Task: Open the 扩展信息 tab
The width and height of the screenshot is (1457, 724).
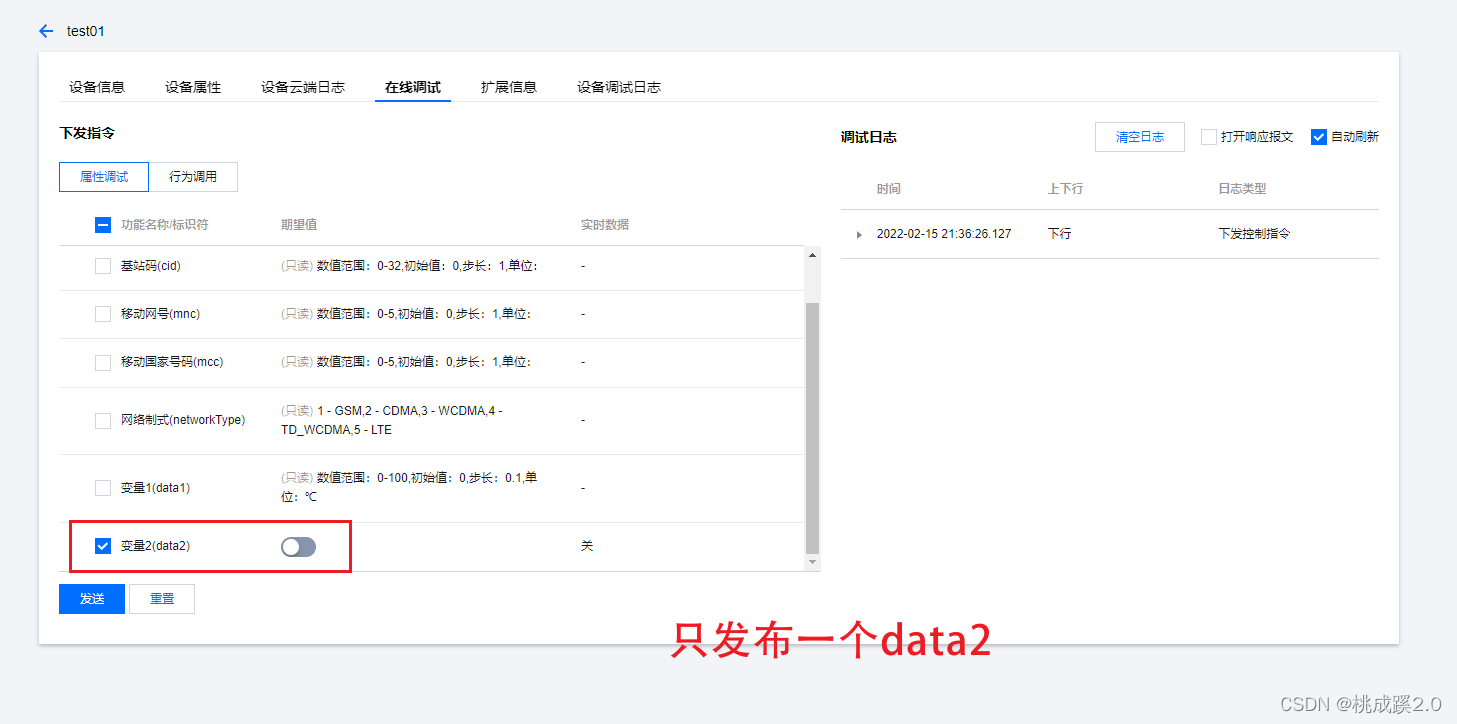Action: coord(508,87)
